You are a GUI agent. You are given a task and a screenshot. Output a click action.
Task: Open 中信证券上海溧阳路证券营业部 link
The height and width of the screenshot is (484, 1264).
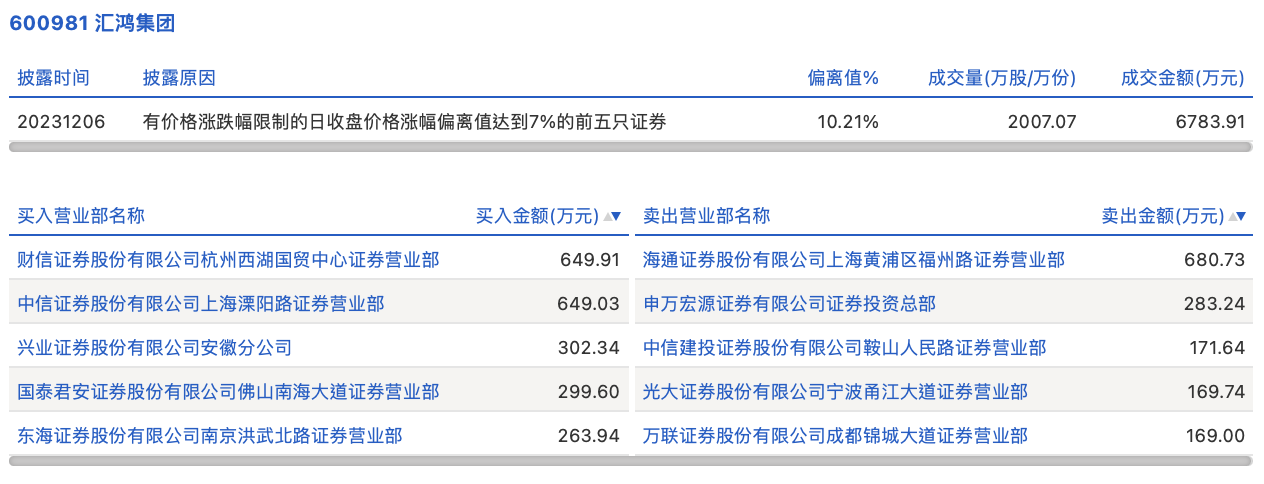click(x=200, y=304)
